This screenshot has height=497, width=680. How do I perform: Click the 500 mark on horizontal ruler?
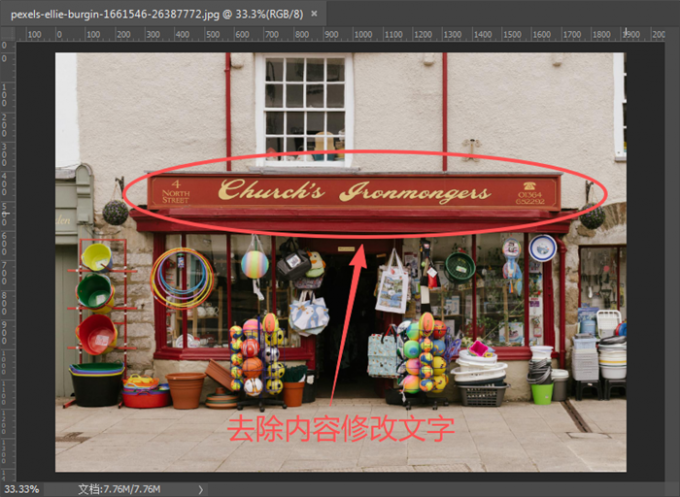click(212, 34)
